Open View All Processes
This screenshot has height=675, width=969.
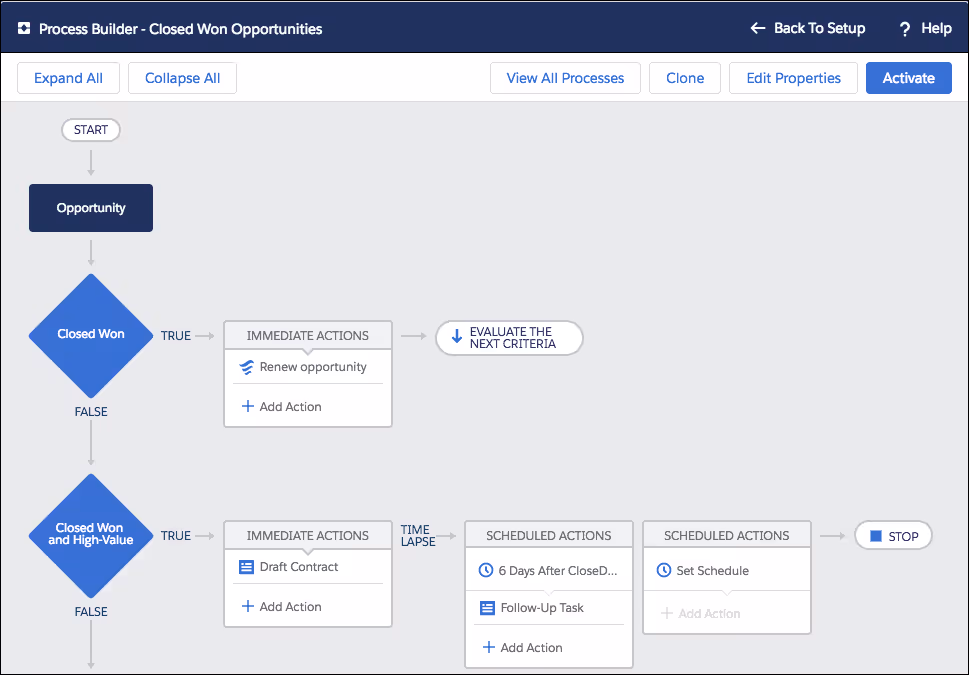[x=565, y=78]
